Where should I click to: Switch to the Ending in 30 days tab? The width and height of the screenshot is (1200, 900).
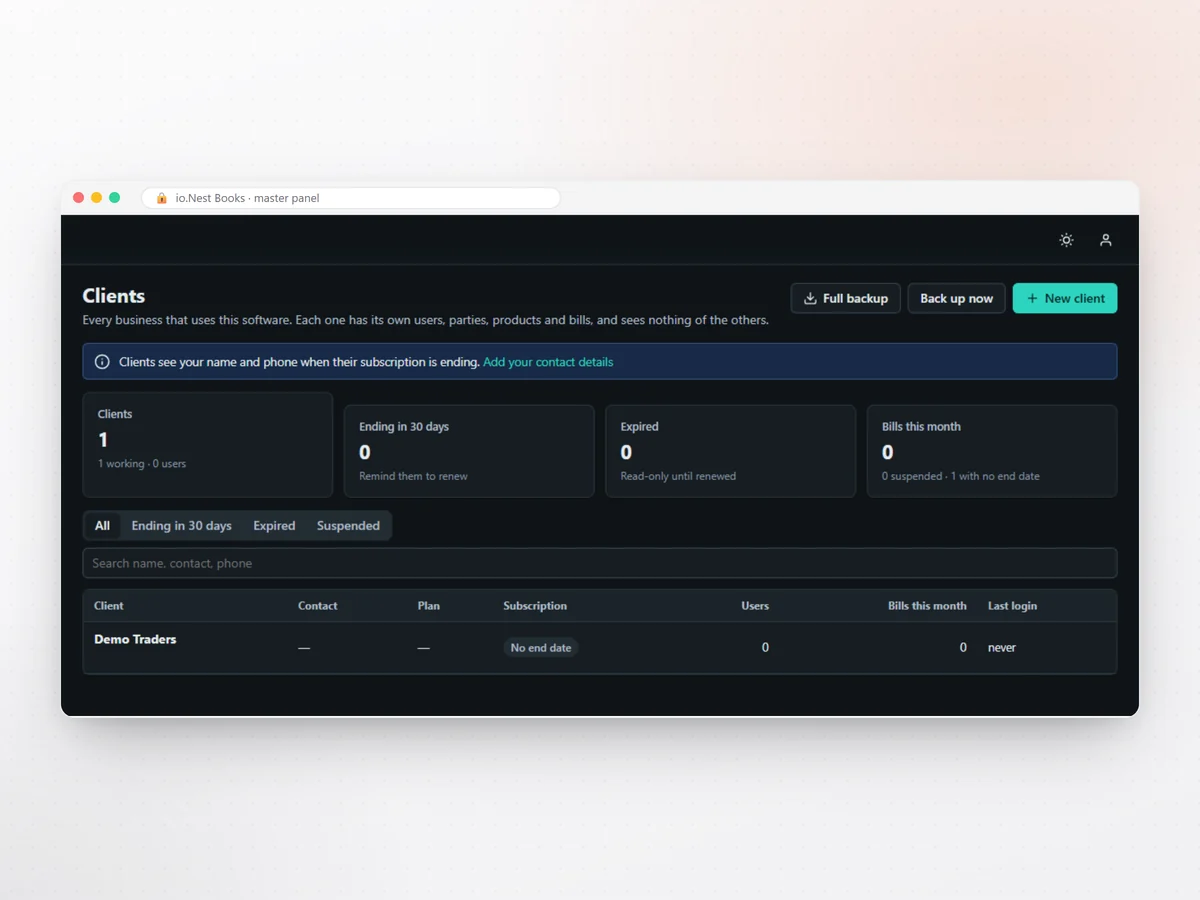pos(181,526)
